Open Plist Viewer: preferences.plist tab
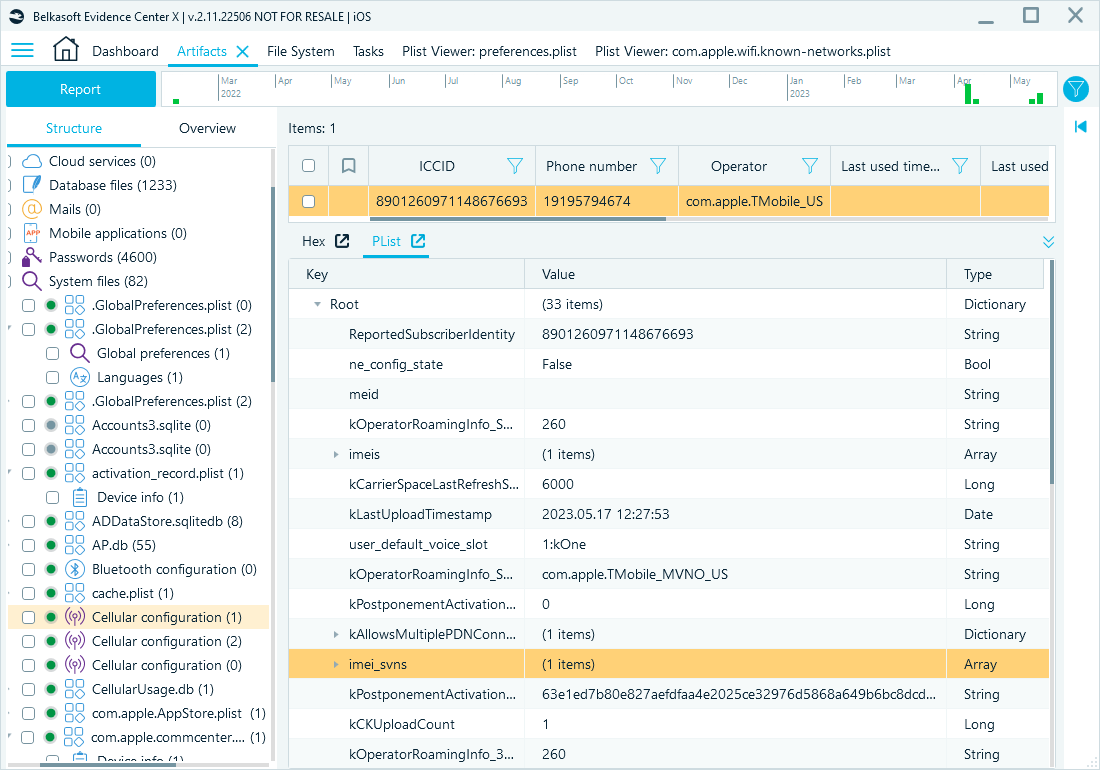Viewport: 1100px width, 770px height. pyautogui.click(x=490, y=51)
